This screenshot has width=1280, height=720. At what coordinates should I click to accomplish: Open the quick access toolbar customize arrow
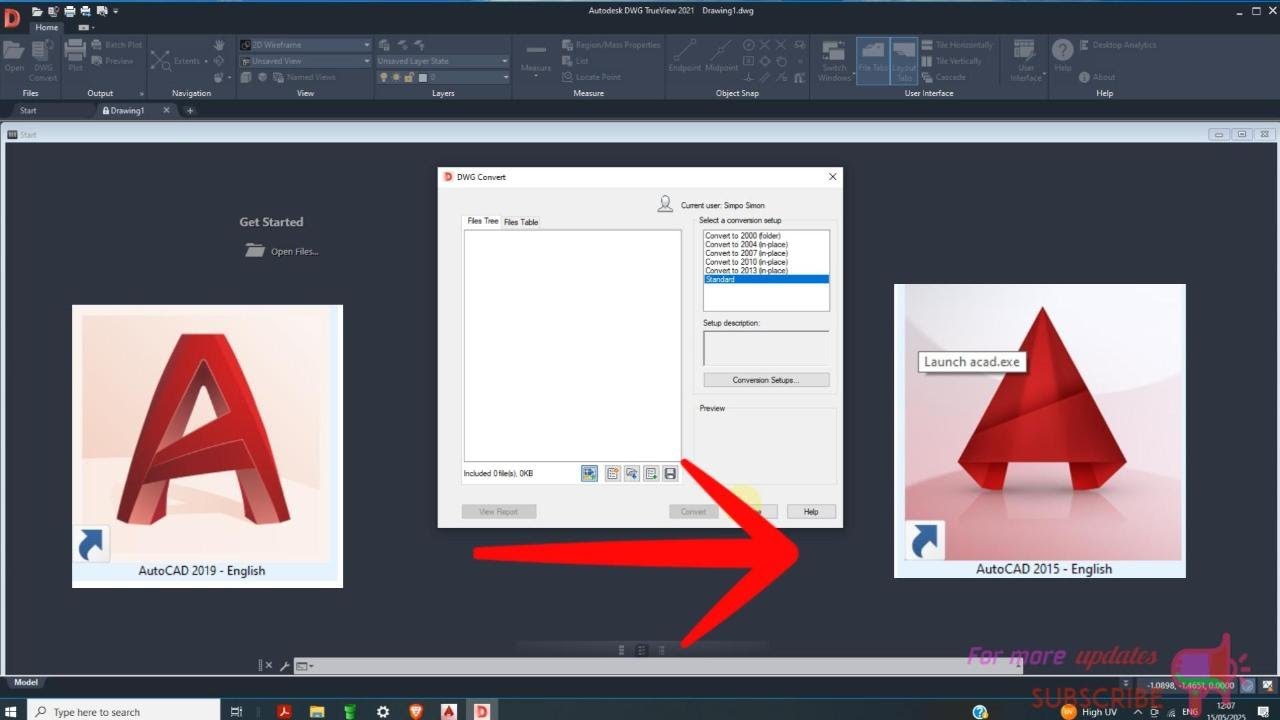(115, 11)
